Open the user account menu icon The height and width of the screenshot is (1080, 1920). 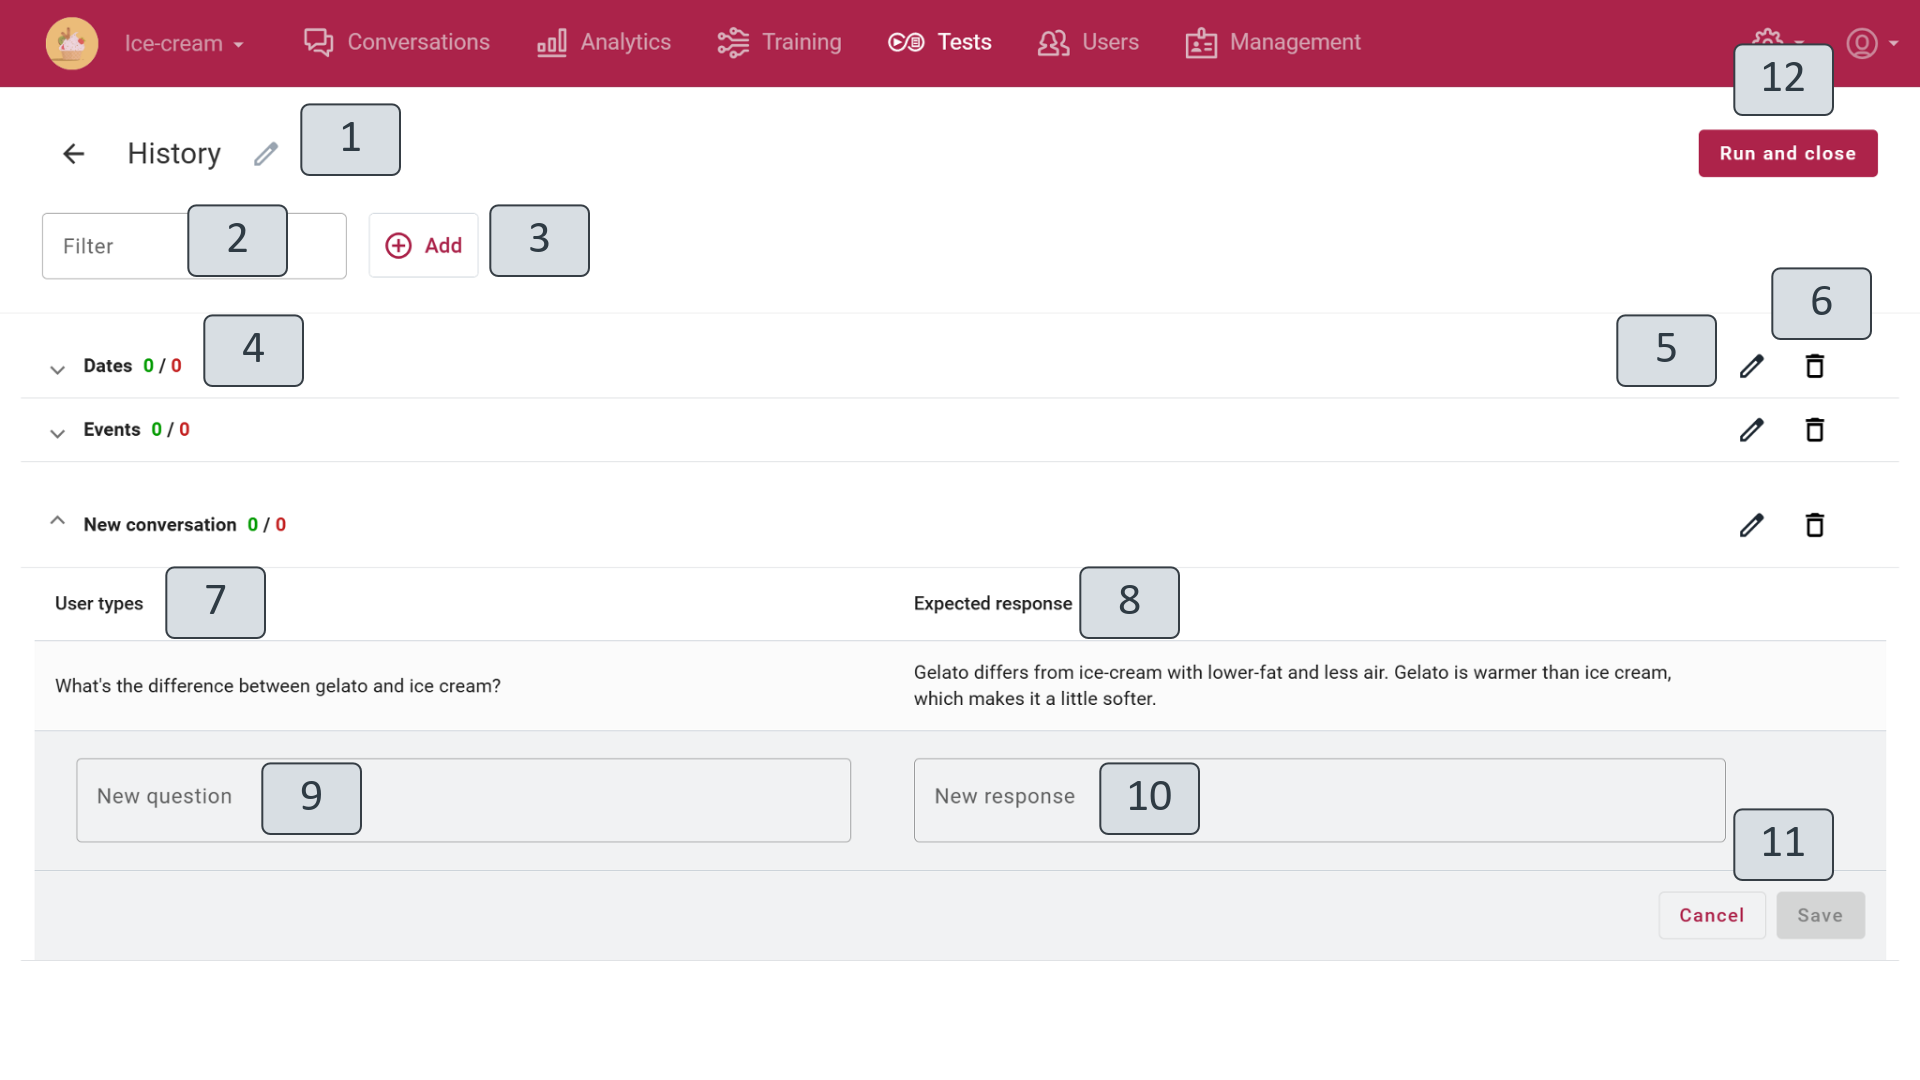coord(1862,43)
